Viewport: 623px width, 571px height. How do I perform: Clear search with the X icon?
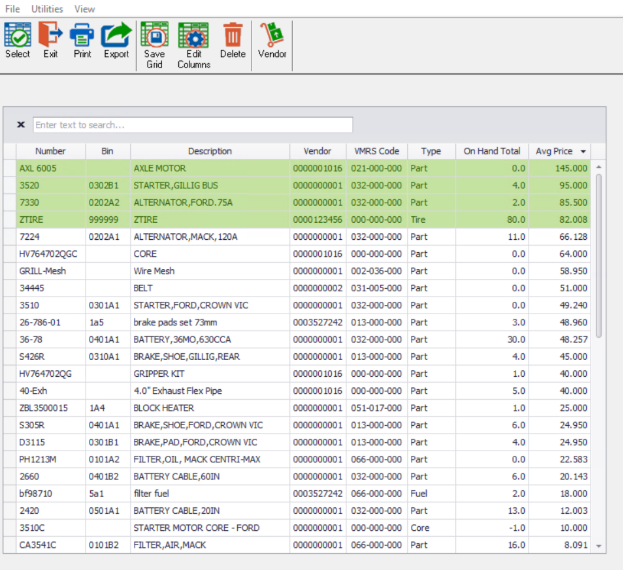pyautogui.click(x=21, y=125)
